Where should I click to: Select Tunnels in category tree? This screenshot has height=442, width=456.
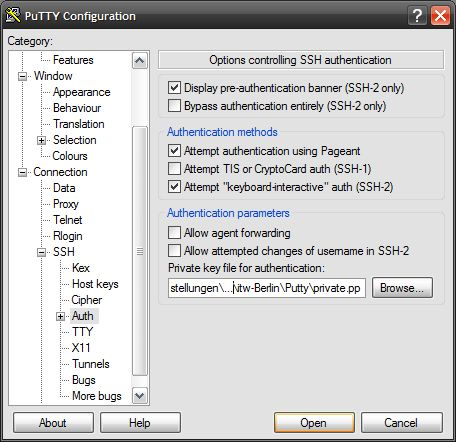click(91, 364)
